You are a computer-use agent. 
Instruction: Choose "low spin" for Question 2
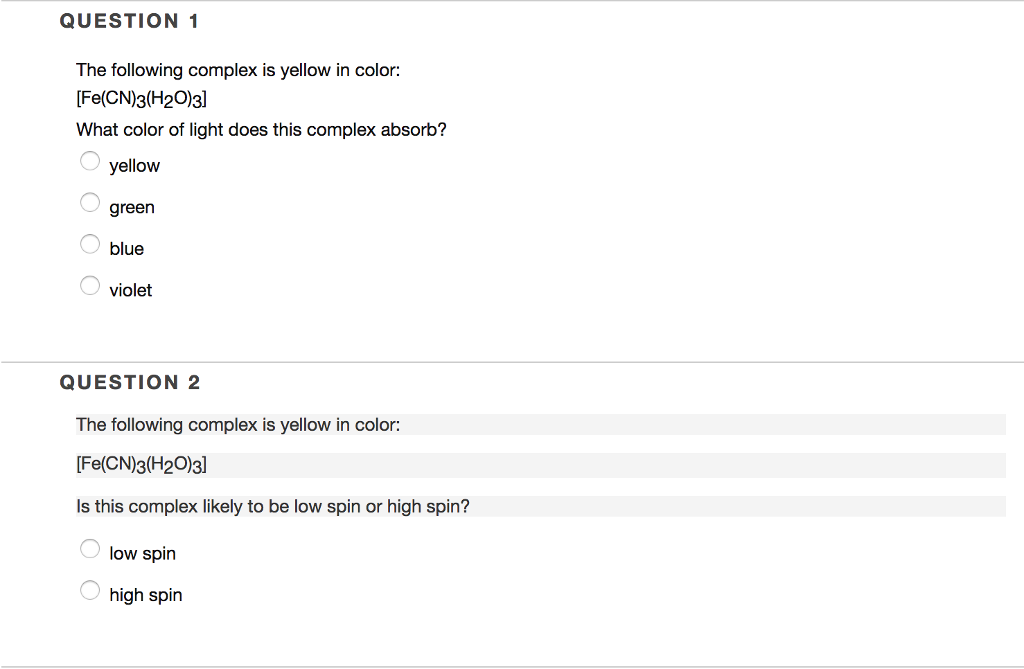[89, 548]
